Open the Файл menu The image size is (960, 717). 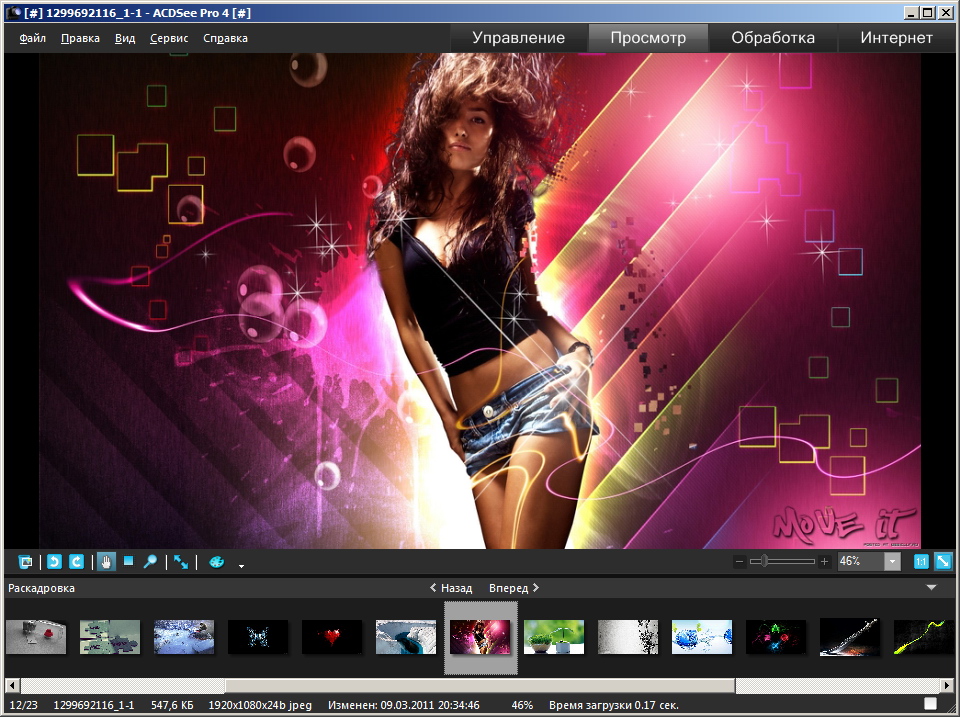(32, 38)
